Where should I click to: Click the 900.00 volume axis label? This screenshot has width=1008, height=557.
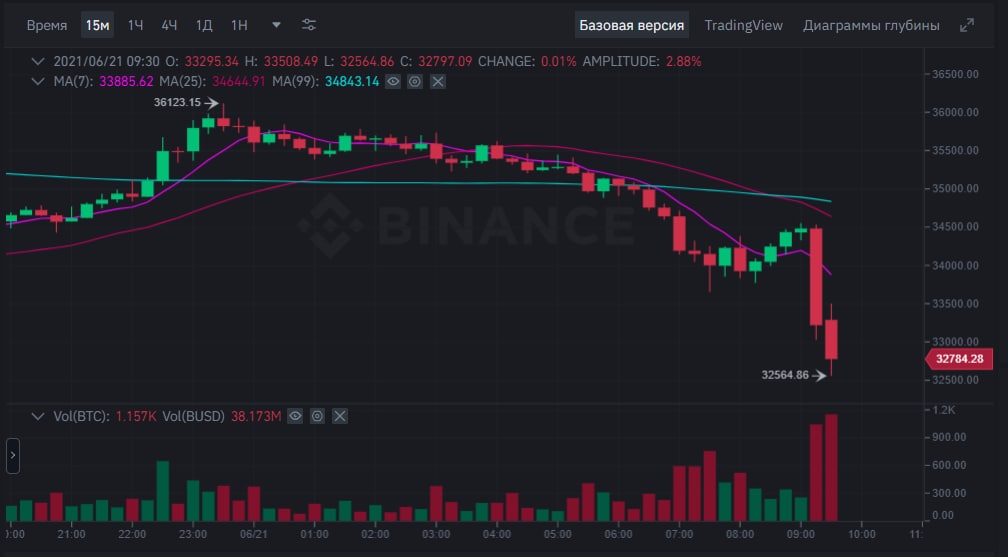coord(949,437)
